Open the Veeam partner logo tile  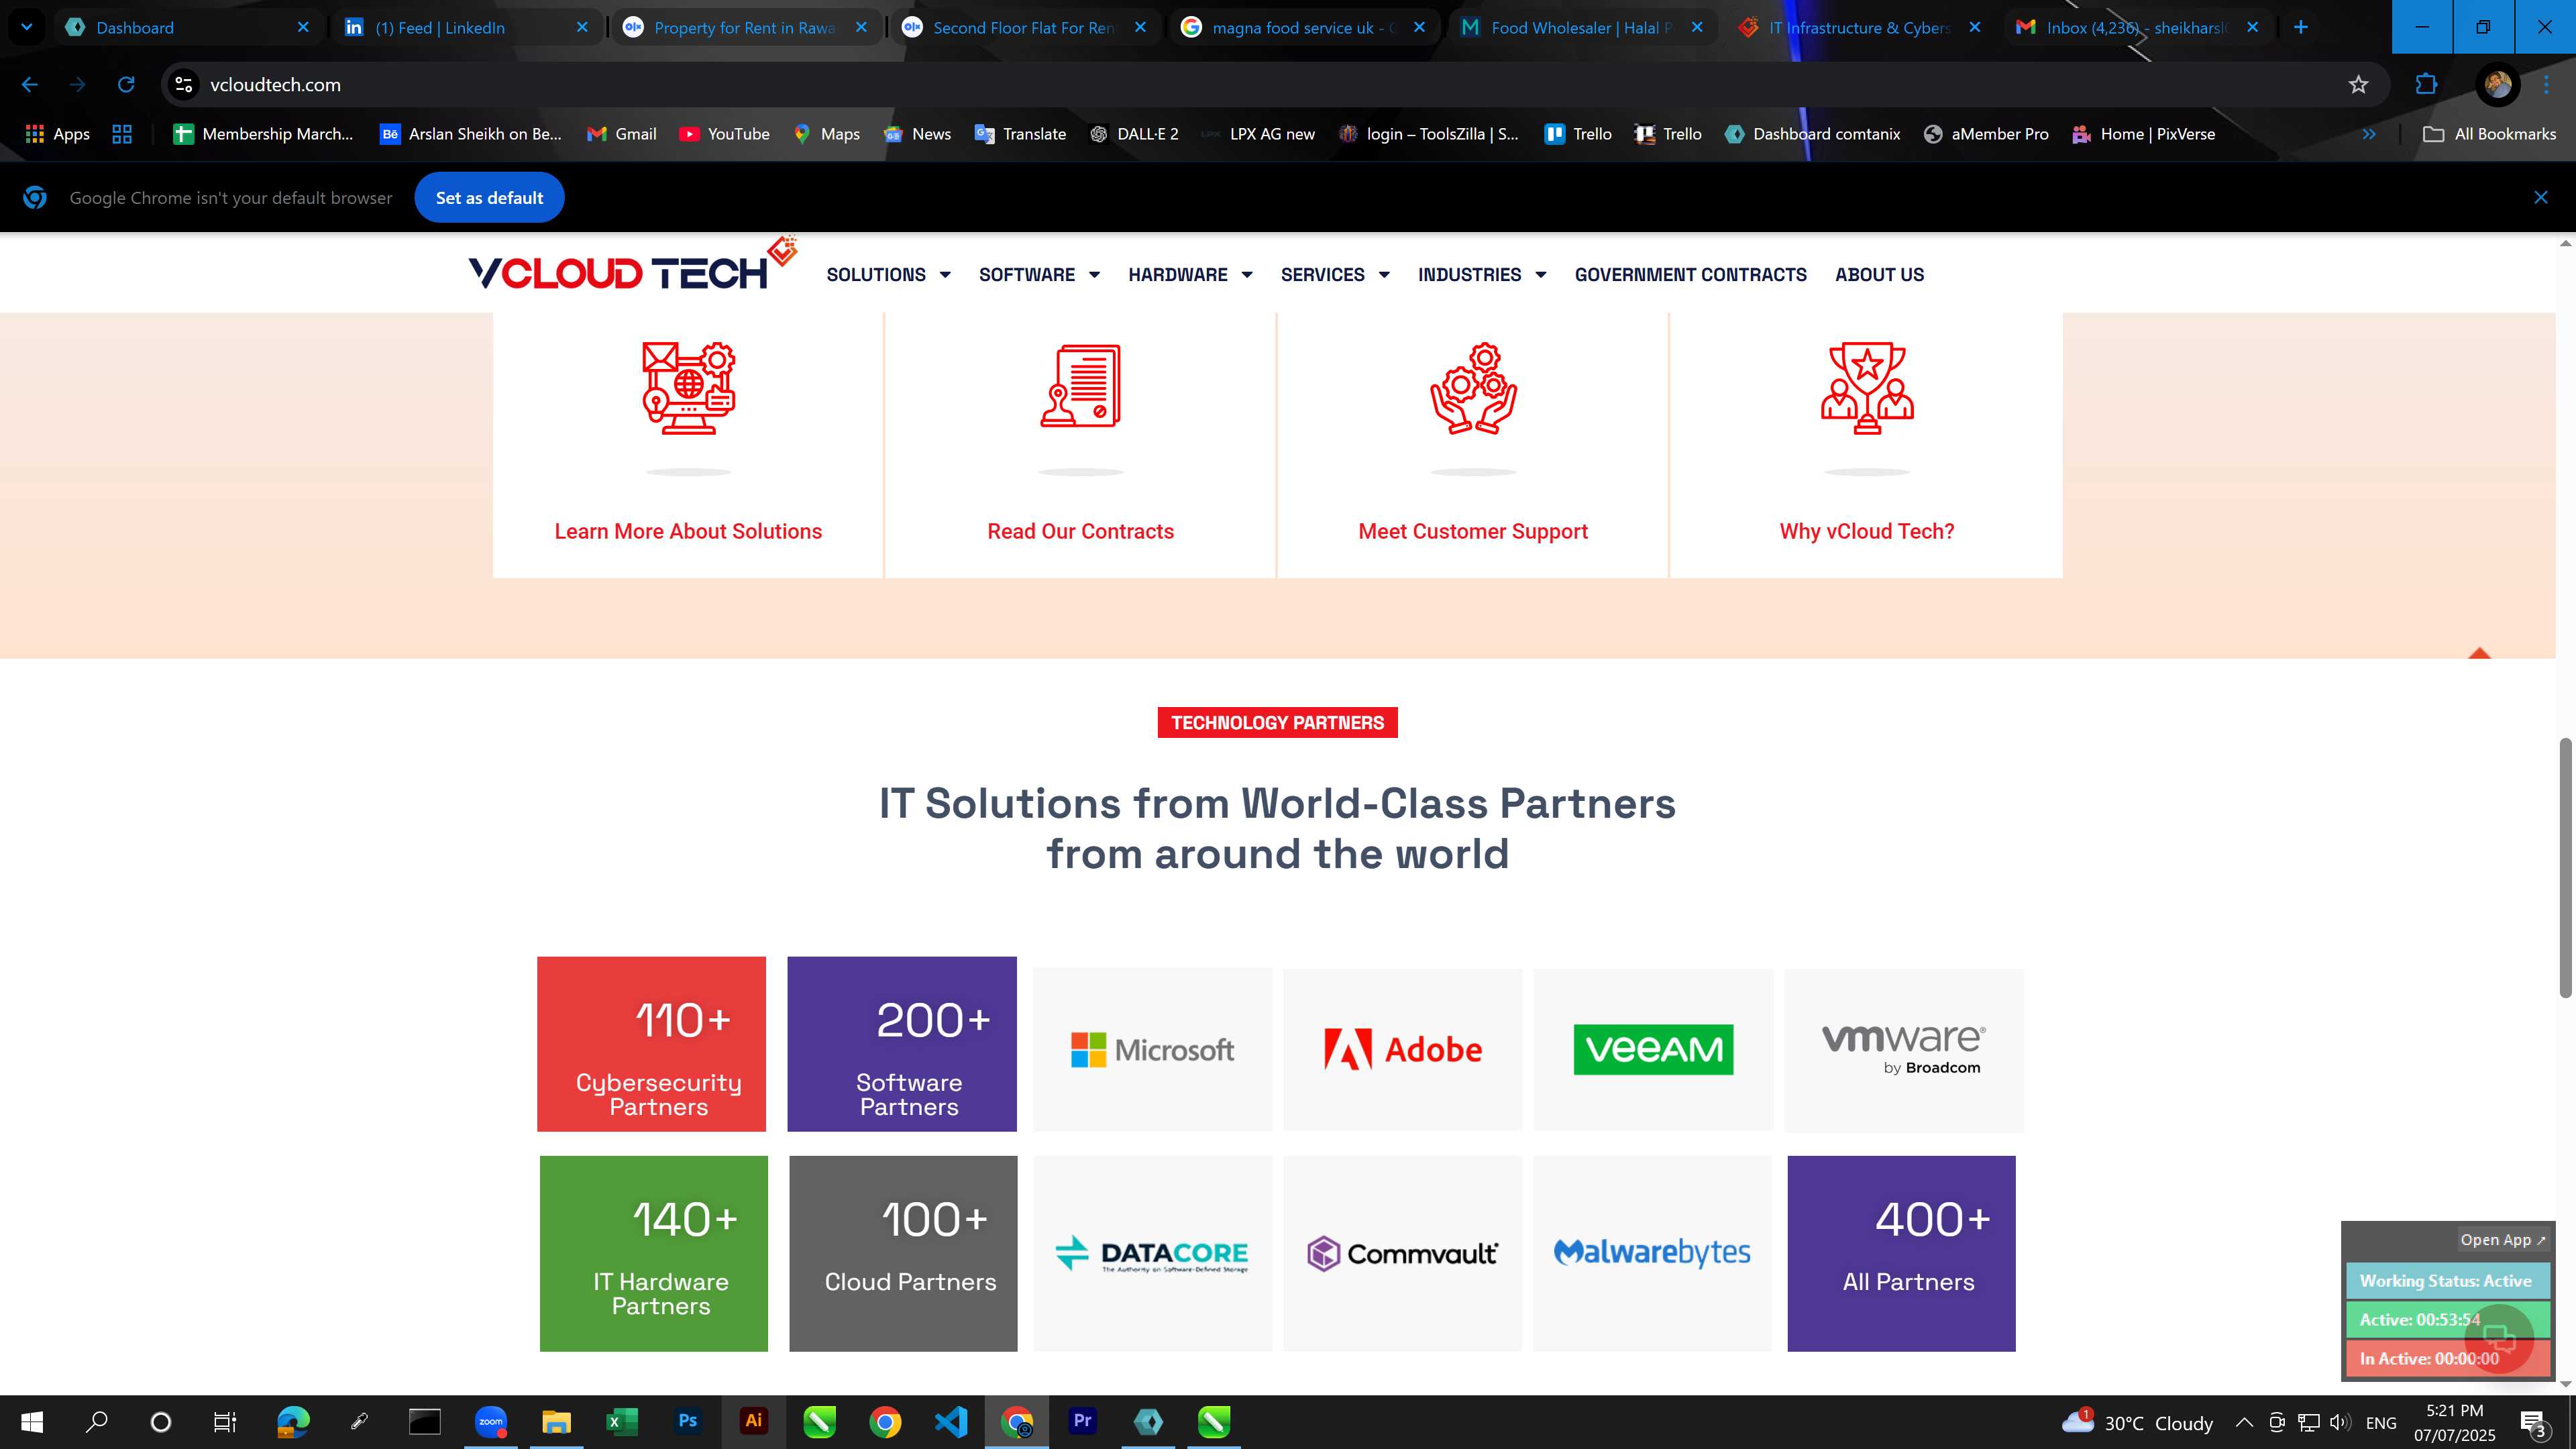click(1653, 1049)
